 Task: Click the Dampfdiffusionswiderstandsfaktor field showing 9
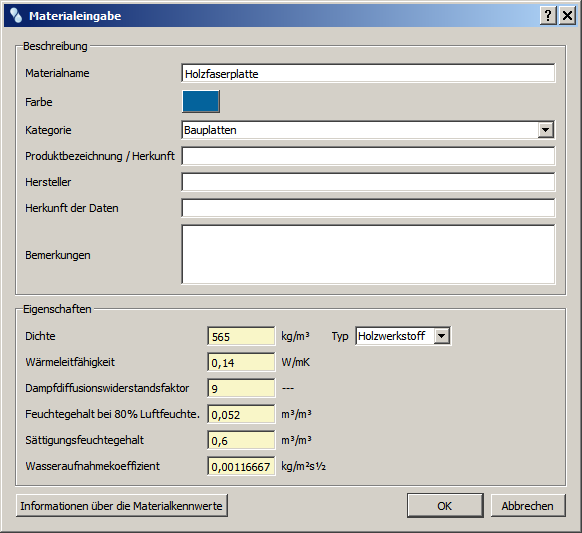point(241,388)
